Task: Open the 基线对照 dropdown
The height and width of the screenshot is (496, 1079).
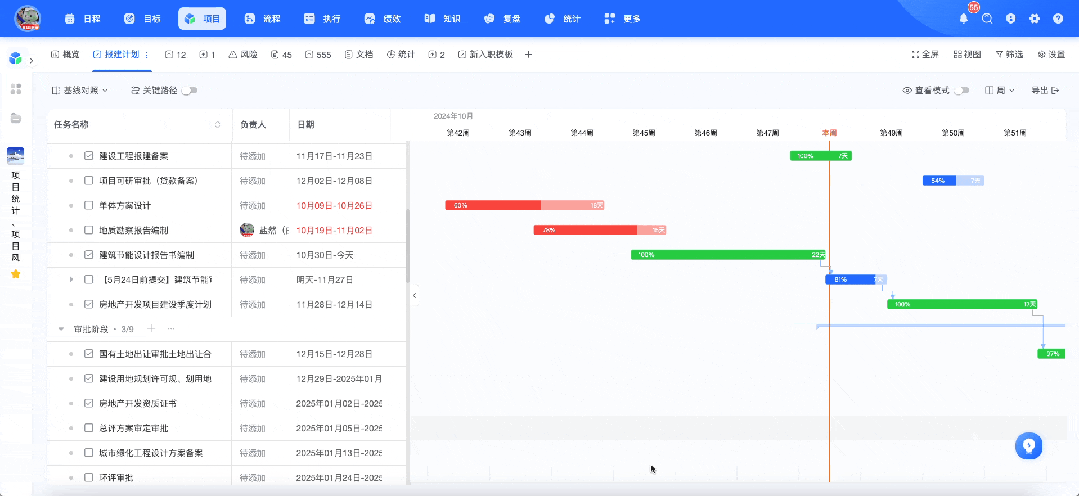Action: click(x=80, y=90)
